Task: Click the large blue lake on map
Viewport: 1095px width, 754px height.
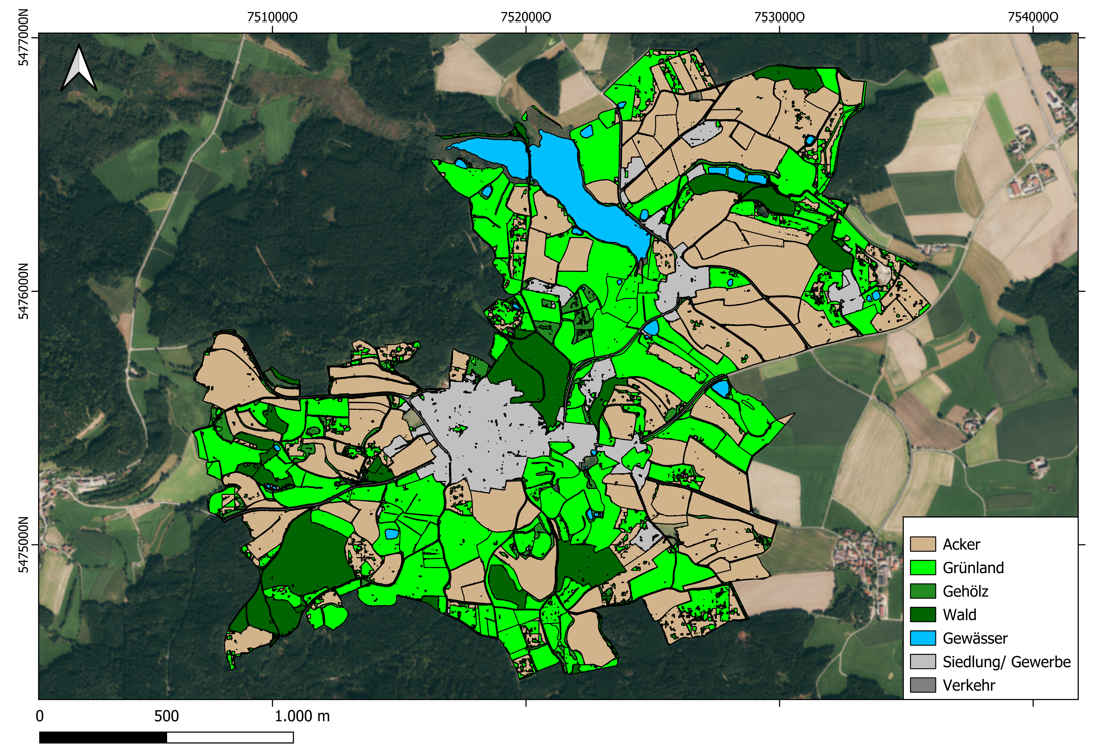Action: pos(583,190)
